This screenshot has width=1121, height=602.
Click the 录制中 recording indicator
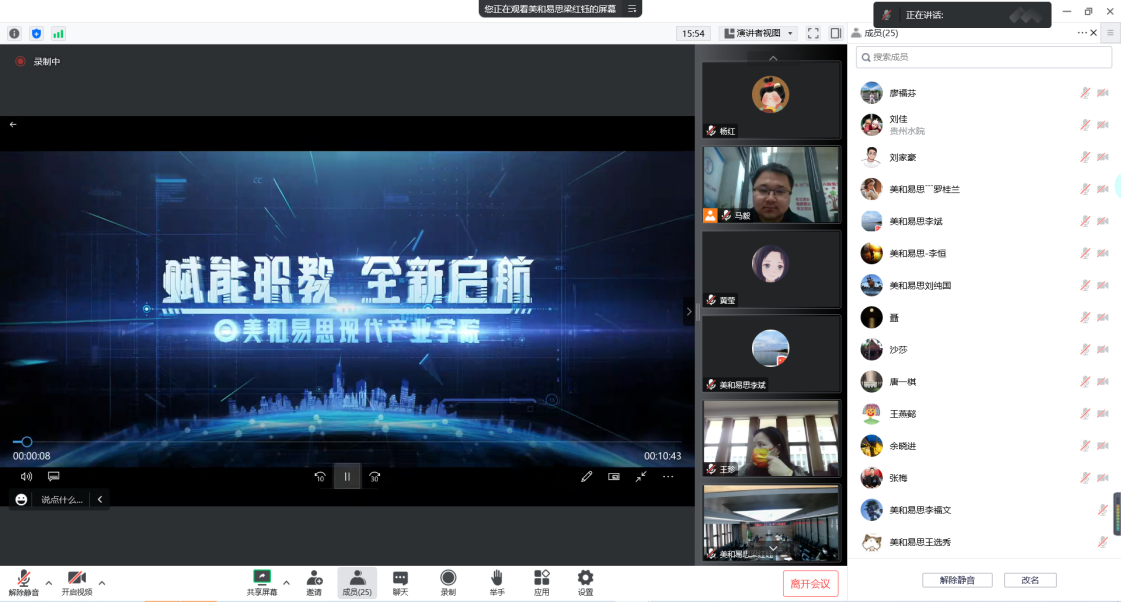pos(38,61)
